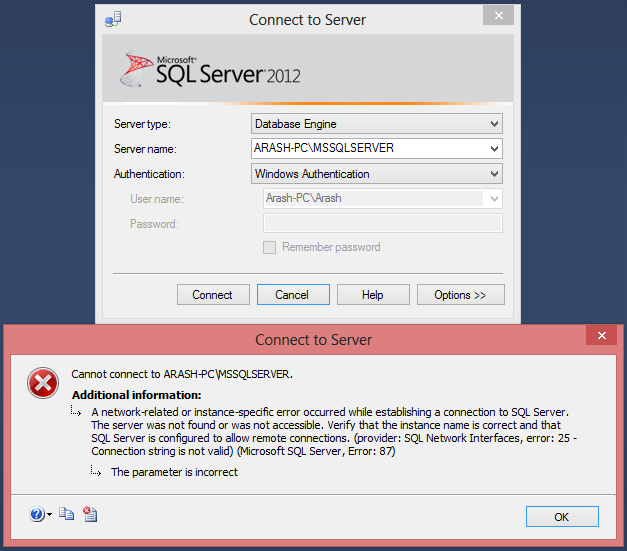Dismiss the error with OK button

click(x=562, y=517)
